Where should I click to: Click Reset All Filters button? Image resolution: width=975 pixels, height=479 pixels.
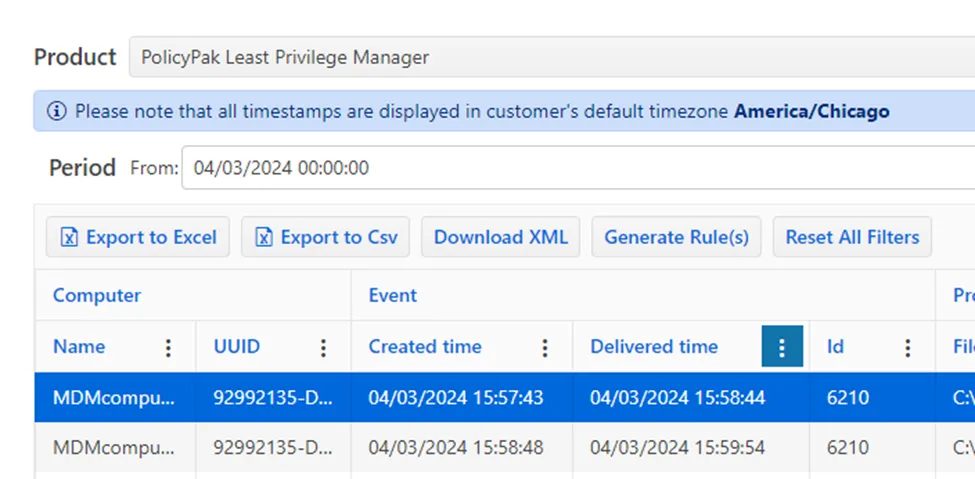click(853, 237)
